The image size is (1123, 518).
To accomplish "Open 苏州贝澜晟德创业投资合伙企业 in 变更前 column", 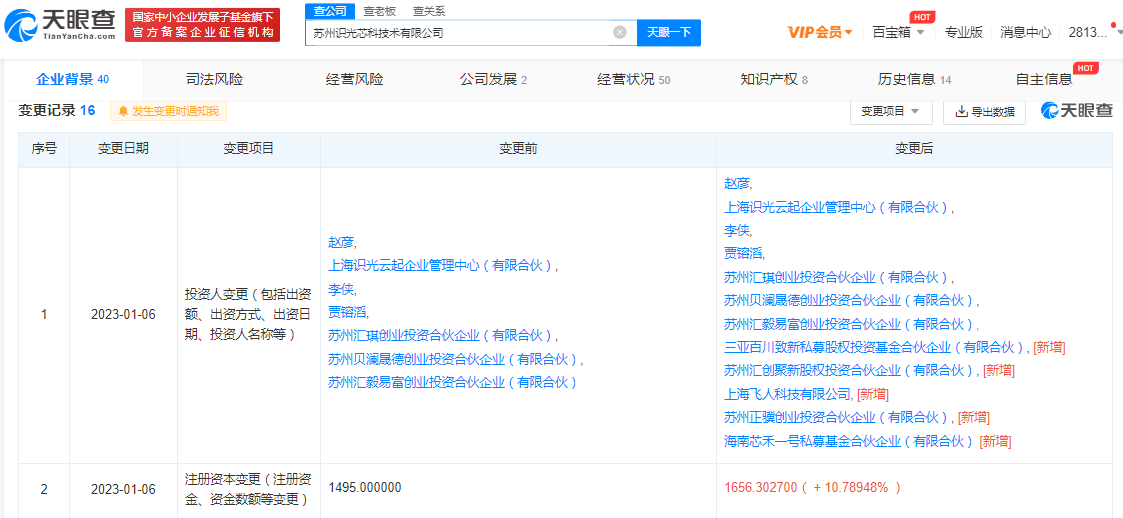I will [453, 359].
